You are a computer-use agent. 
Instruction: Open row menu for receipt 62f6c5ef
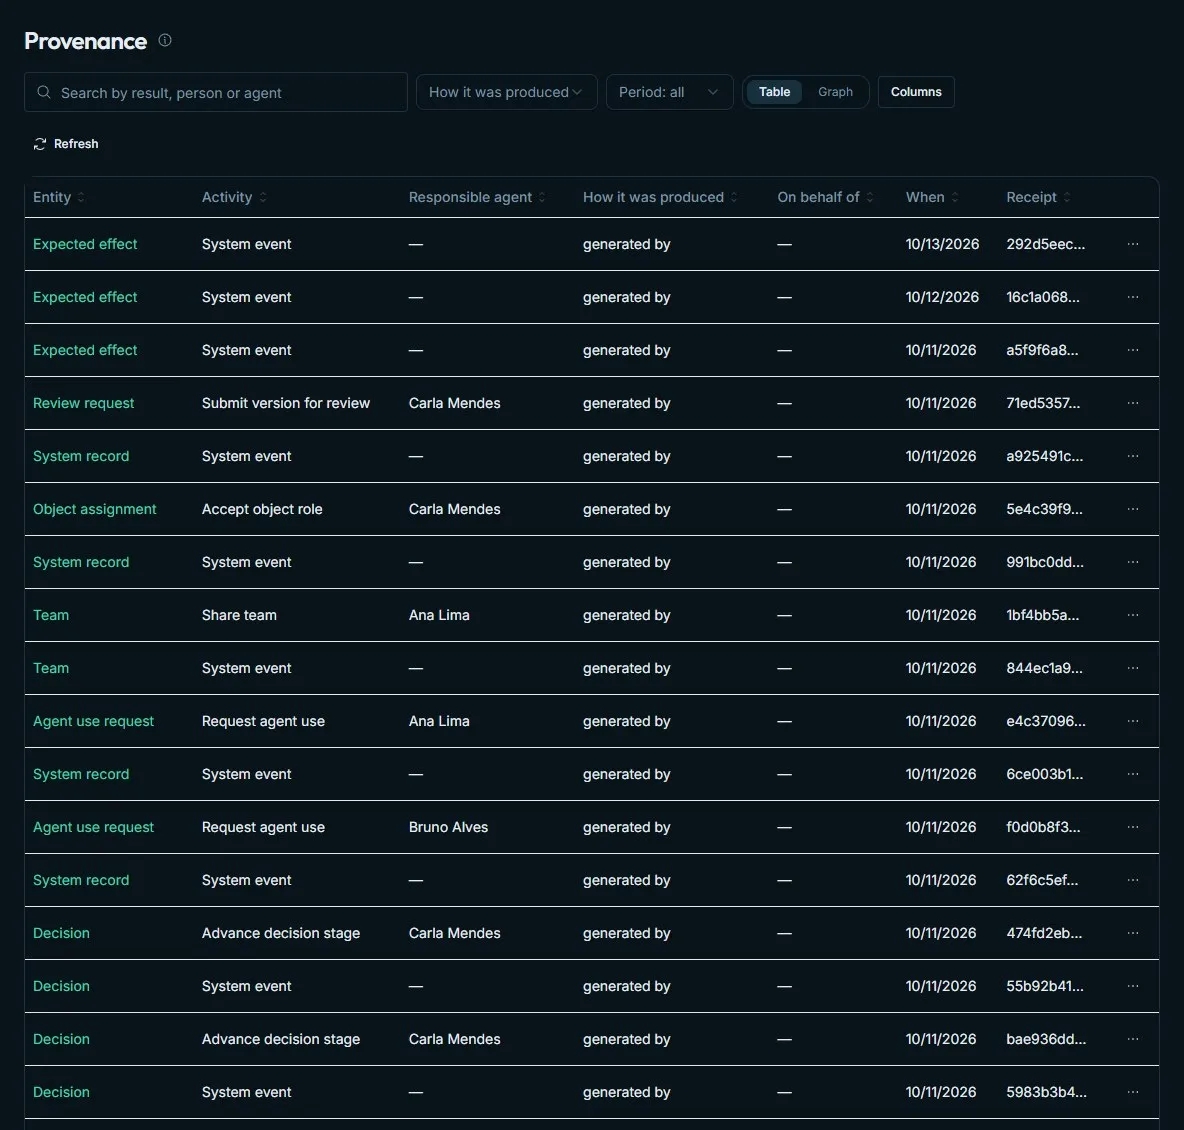click(x=1133, y=879)
